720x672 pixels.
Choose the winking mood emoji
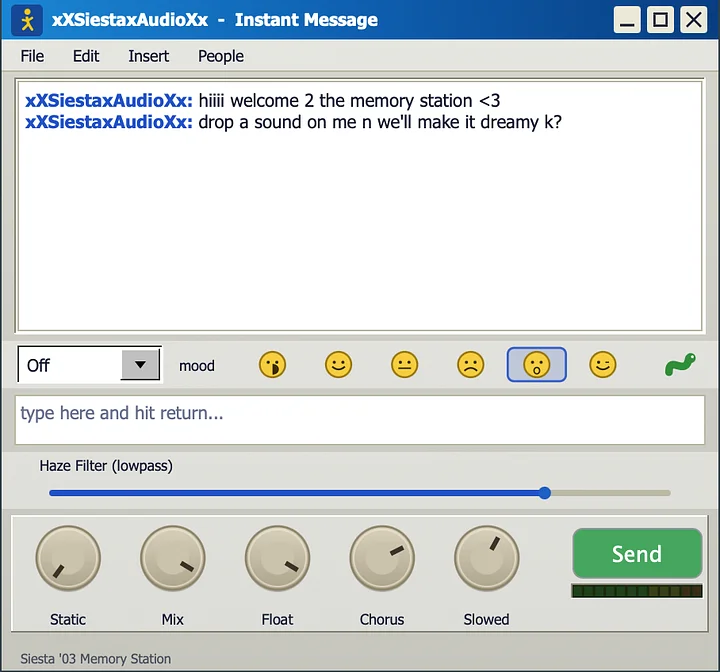pos(602,365)
